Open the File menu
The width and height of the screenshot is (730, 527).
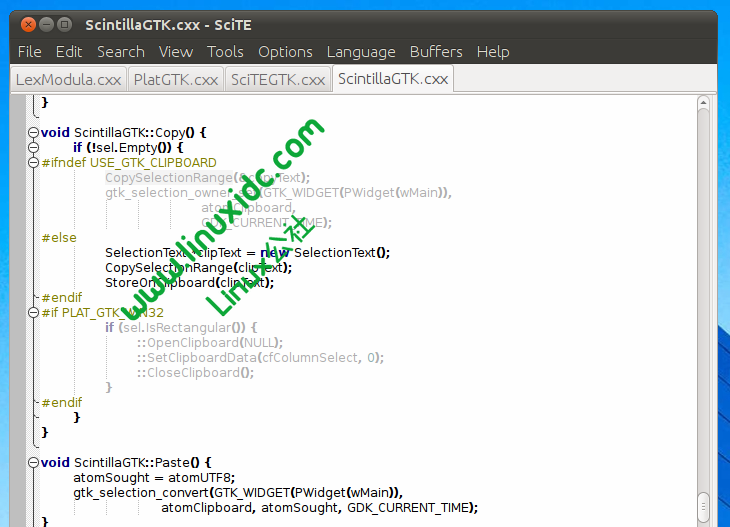pyautogui.click(x=29, y=52)
